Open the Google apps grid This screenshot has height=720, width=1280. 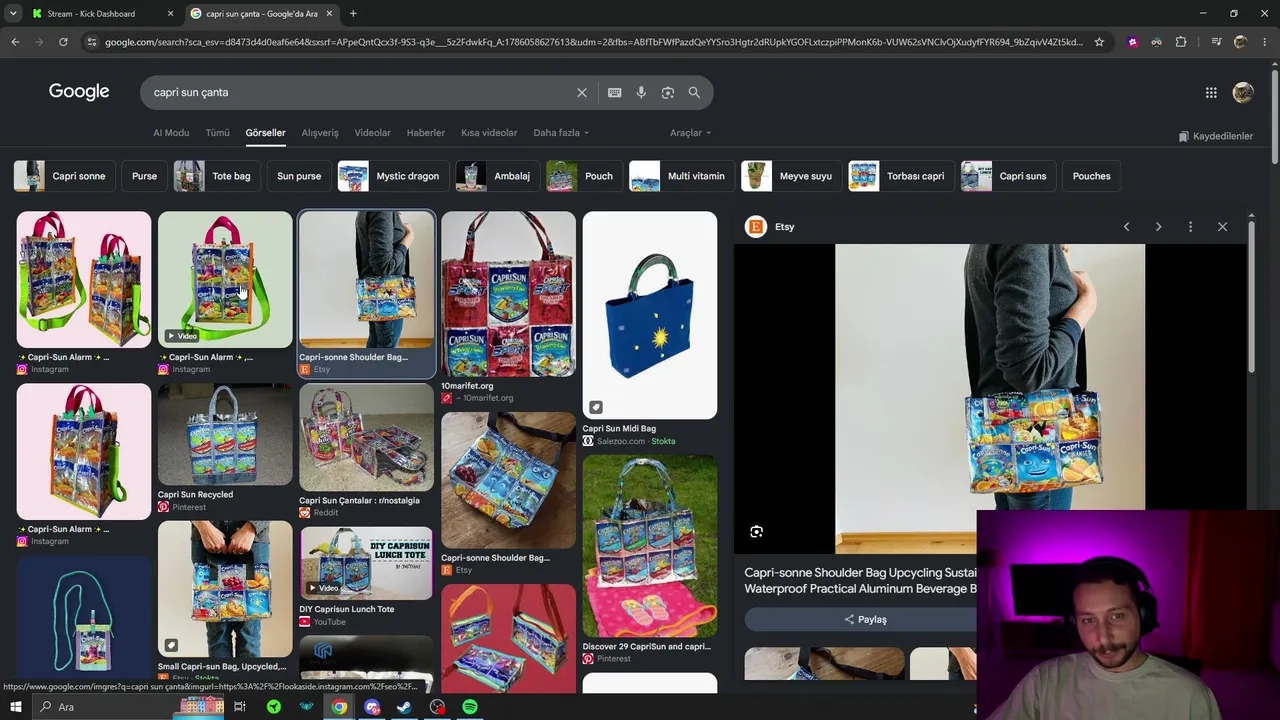(x=1211, y=93)
